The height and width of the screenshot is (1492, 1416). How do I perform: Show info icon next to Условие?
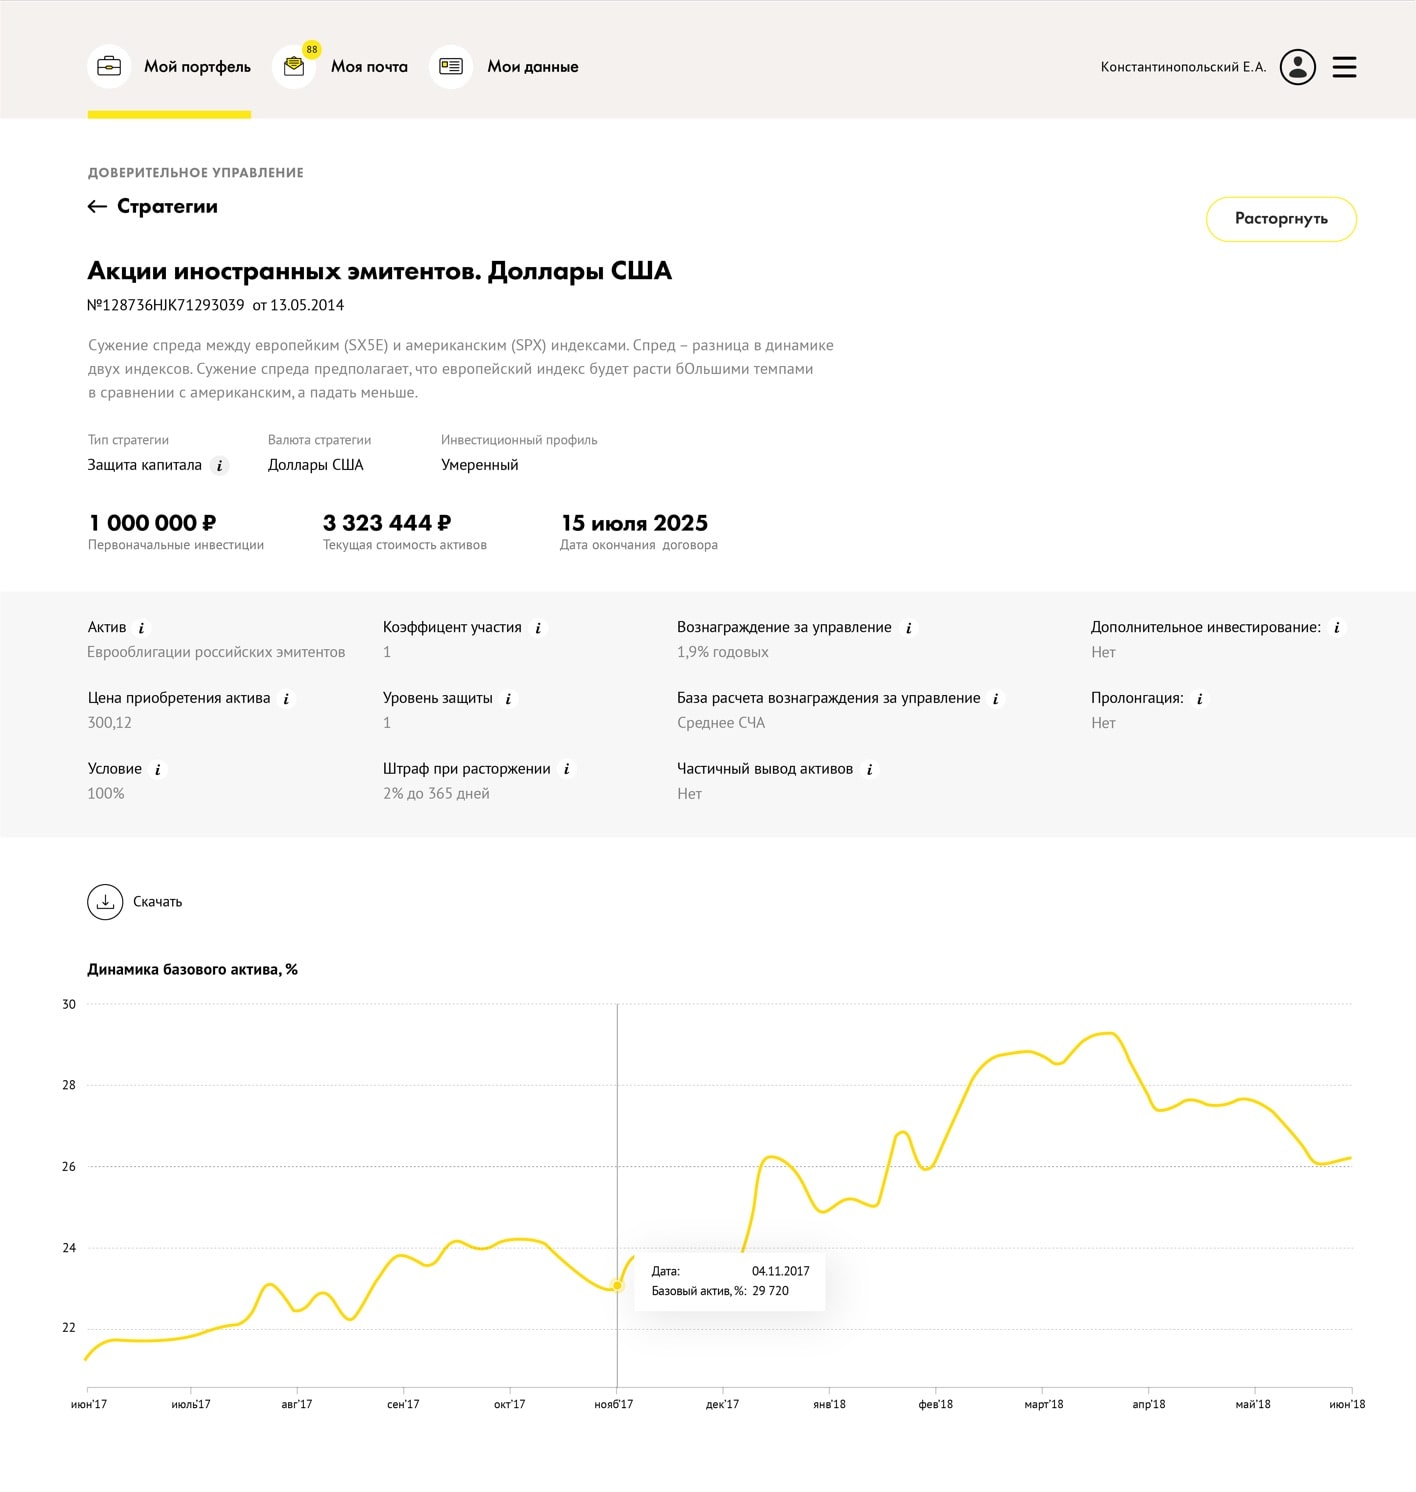pos(158,770)
